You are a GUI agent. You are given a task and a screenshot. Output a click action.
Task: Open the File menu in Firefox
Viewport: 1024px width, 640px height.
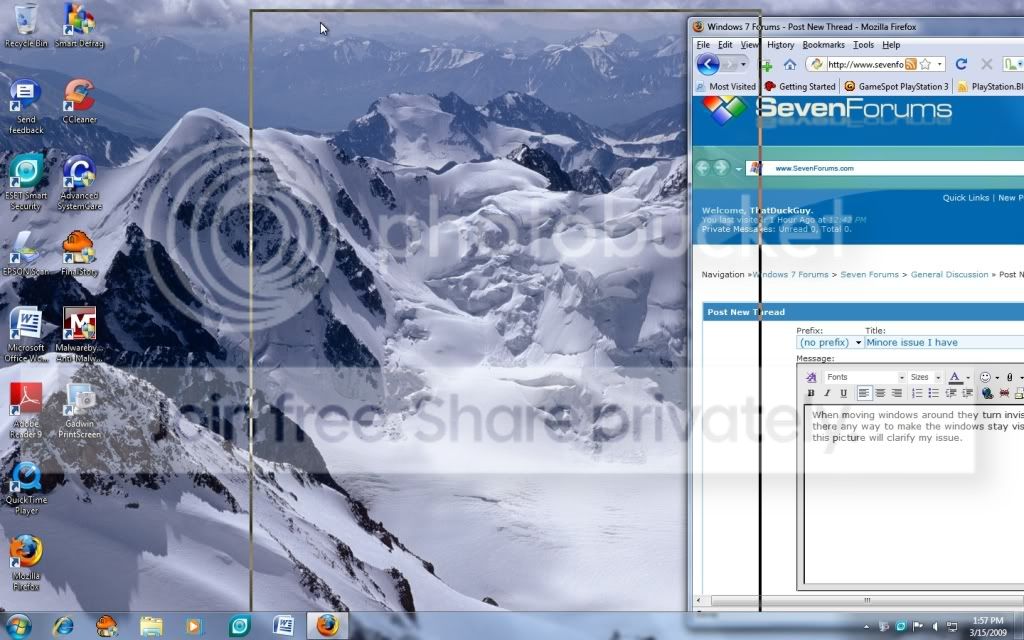[703, 45]
